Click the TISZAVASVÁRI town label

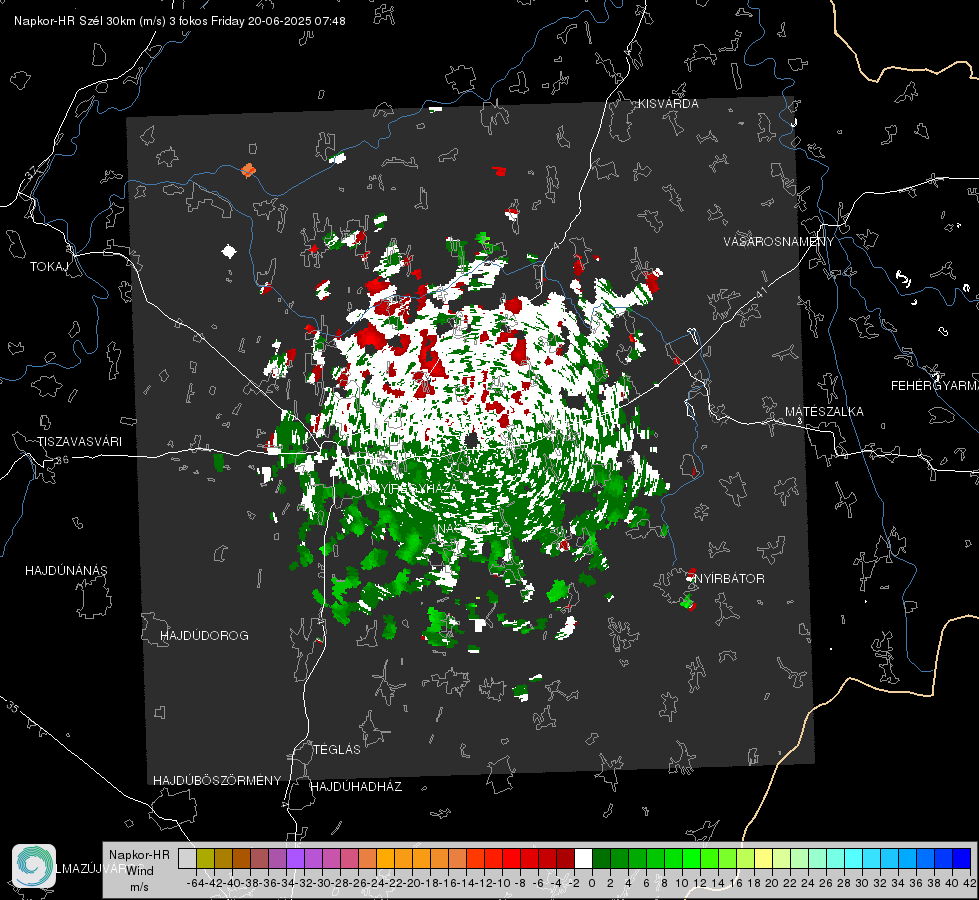(79, 442)
